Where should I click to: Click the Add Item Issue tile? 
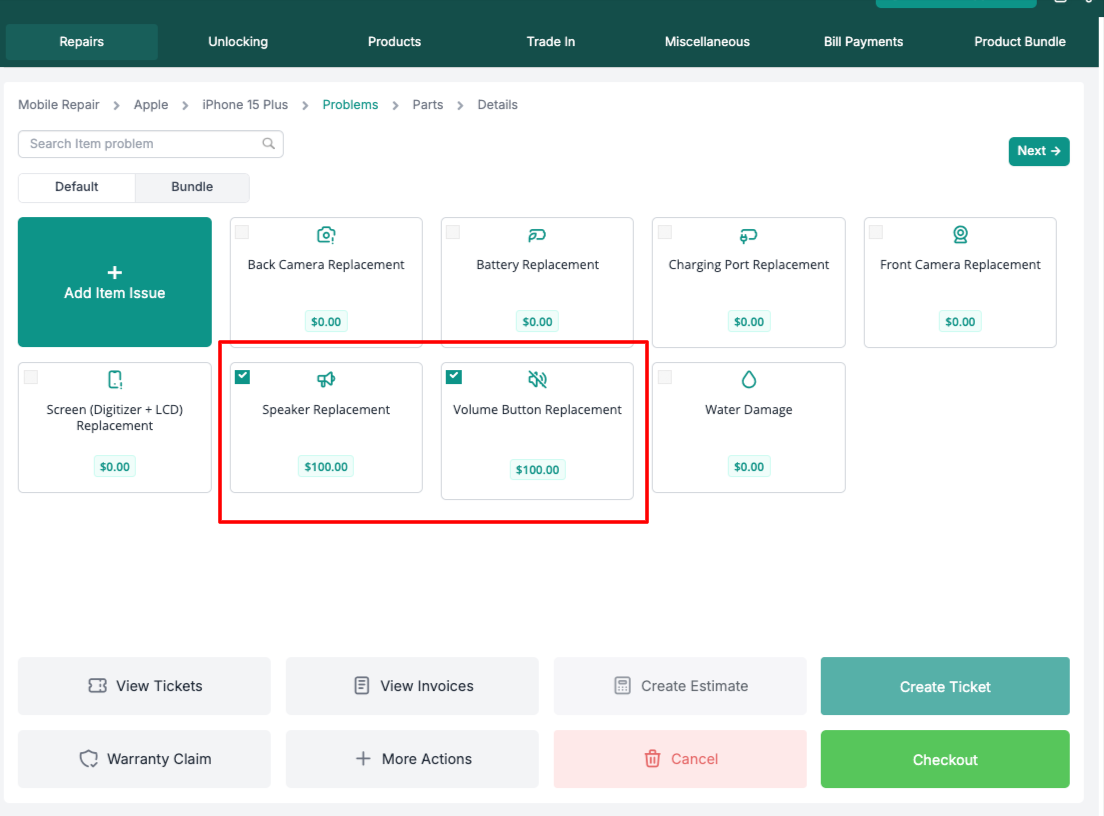pos(115,282)
